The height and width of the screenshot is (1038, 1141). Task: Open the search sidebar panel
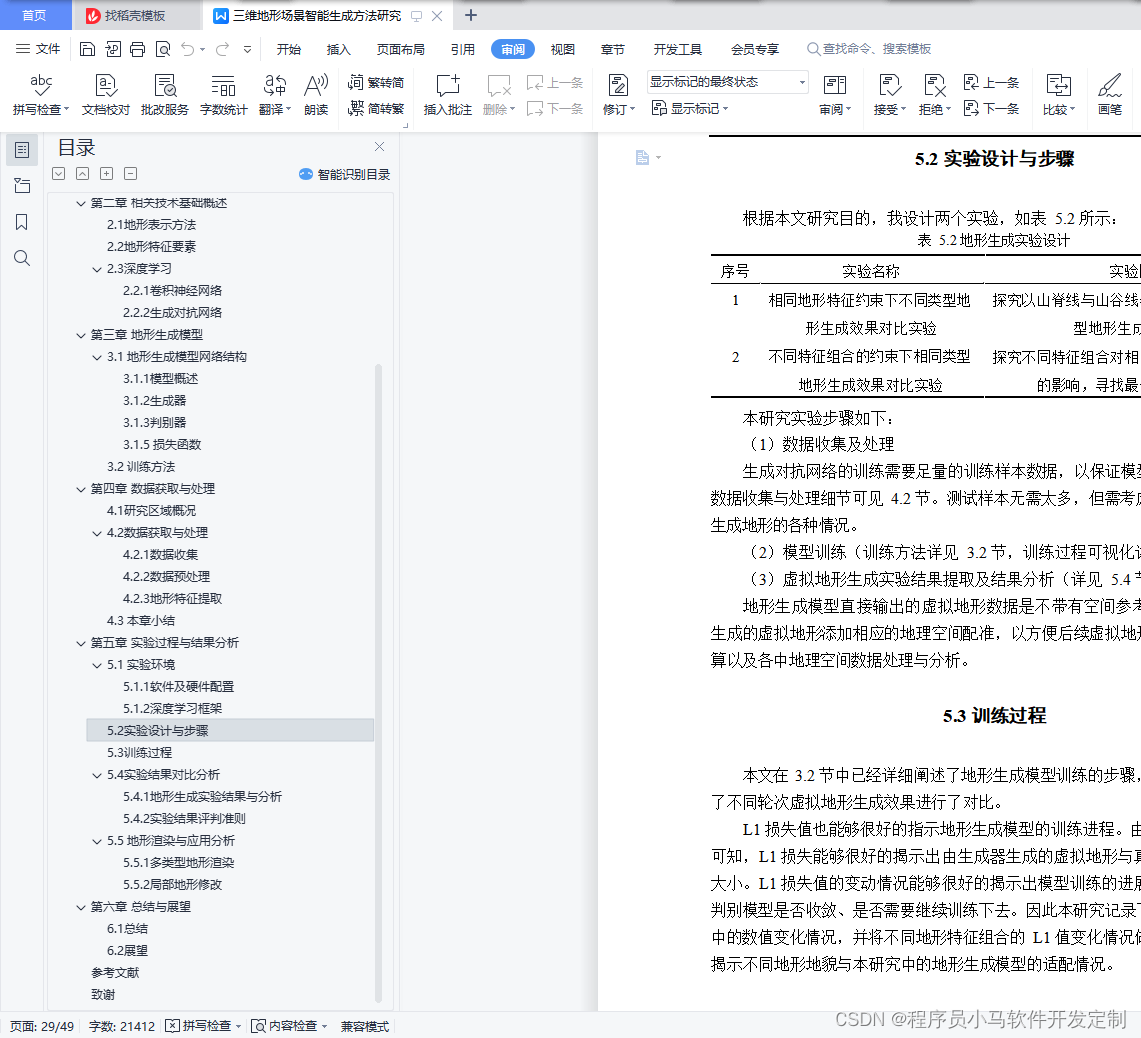click(x=22, y=258)
